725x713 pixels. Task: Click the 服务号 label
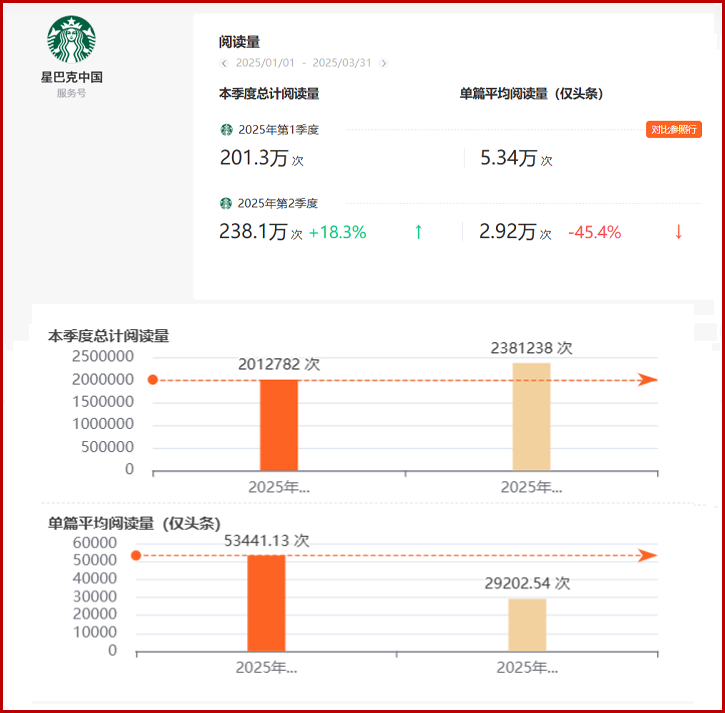pyautogui.click(x=71, y=93)
